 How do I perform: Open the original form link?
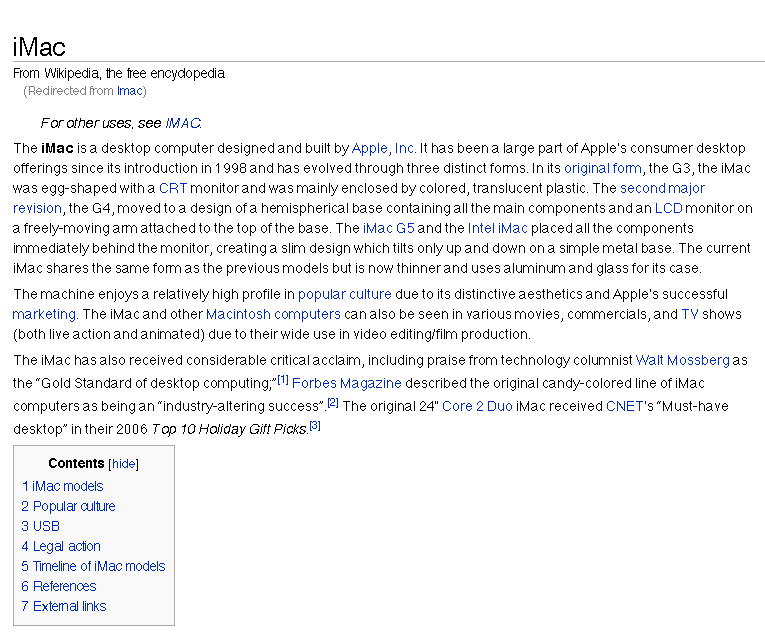[x=603, y=168]
